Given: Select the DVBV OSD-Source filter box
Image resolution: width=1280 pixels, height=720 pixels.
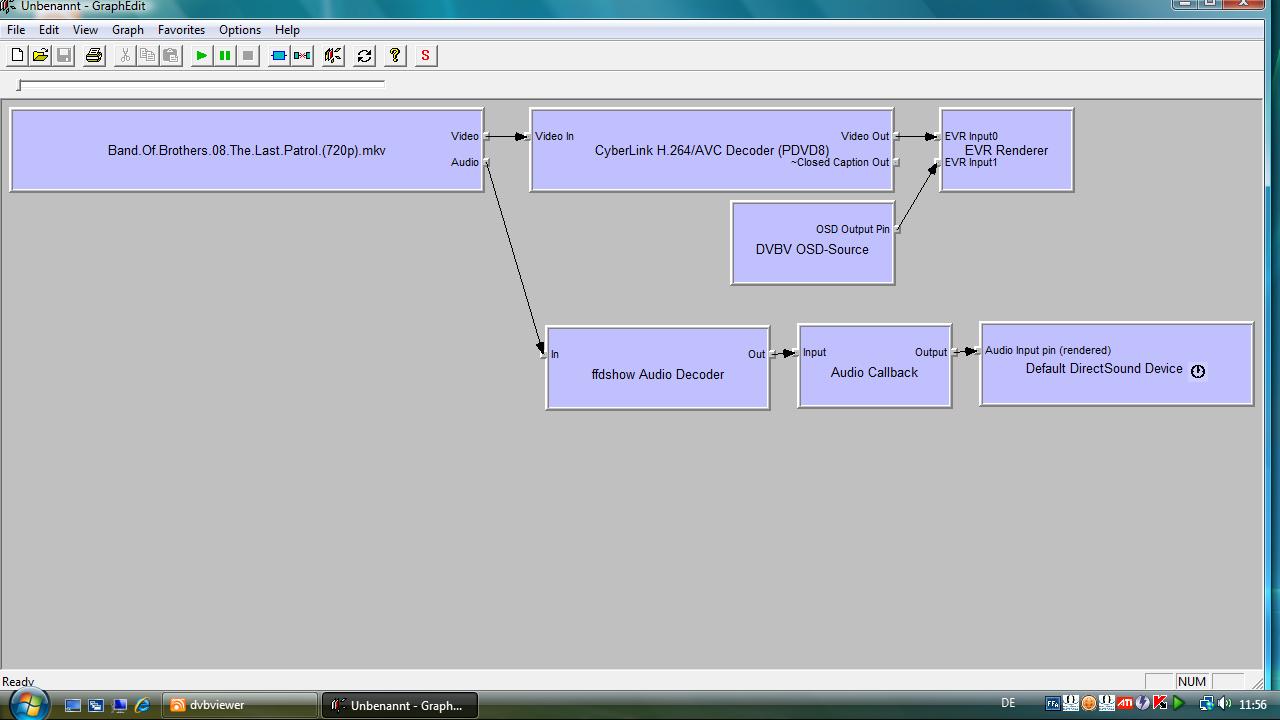Looking at the screenshot, I should coord(811,262).
